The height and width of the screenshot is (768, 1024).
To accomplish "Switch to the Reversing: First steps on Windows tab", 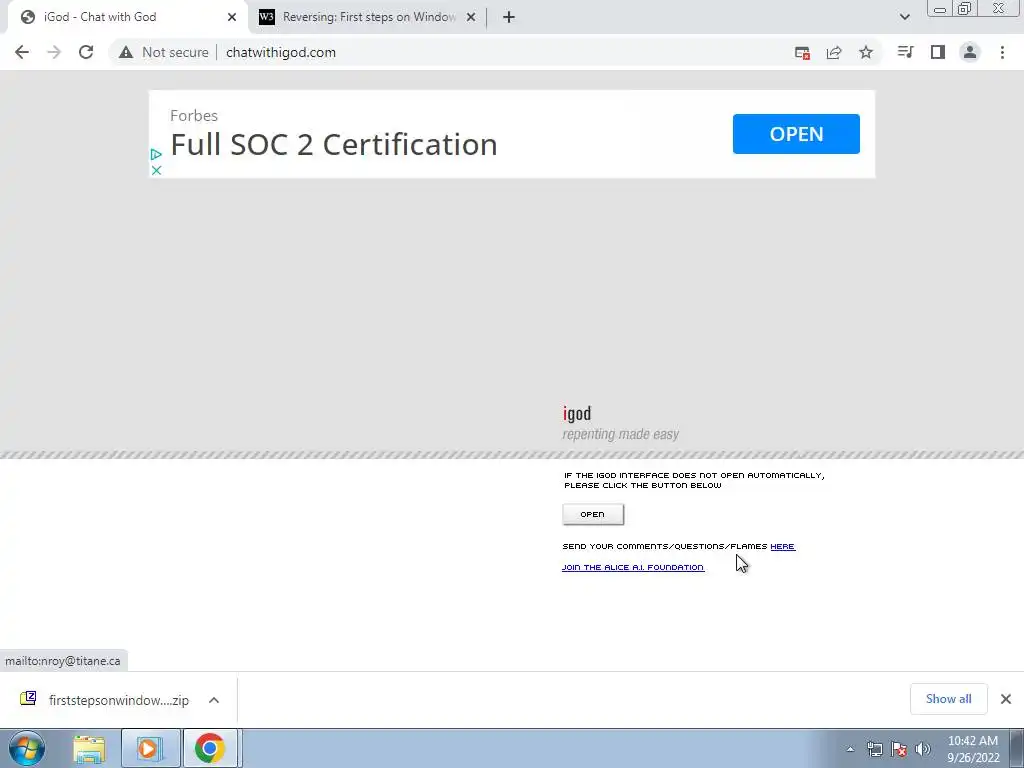I will pos(367,17).
